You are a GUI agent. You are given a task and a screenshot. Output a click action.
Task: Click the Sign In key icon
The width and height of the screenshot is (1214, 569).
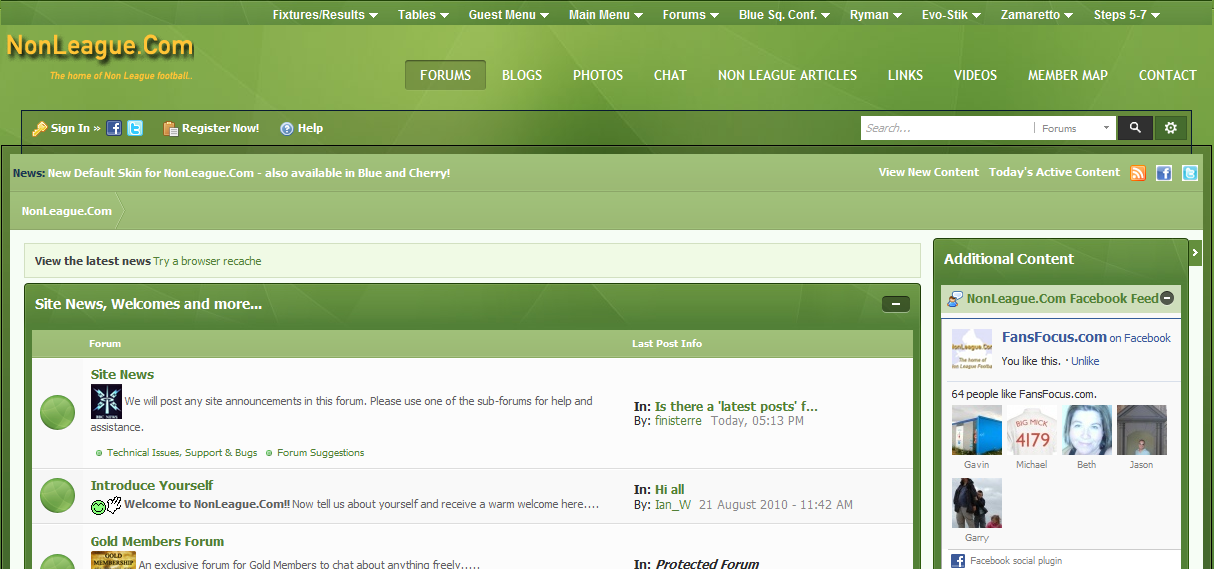[x=40, y=128]
